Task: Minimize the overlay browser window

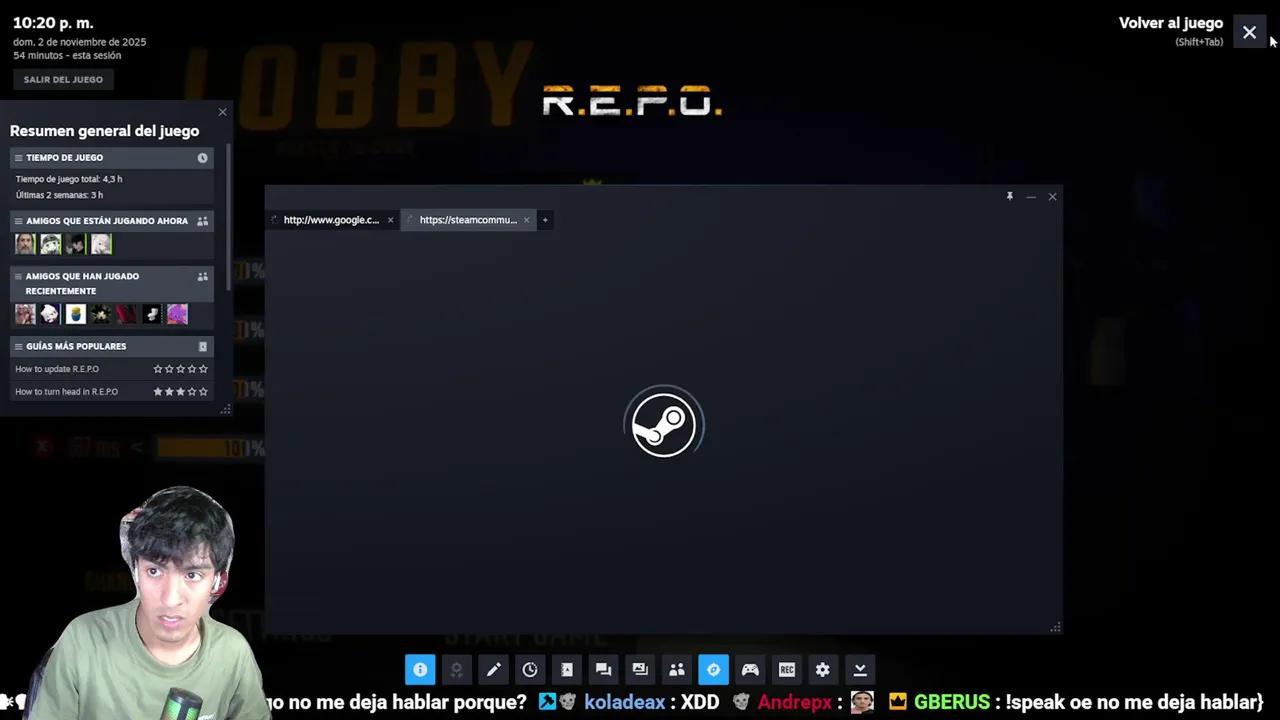Action: pyautogui.click(x=1031, y=197)
